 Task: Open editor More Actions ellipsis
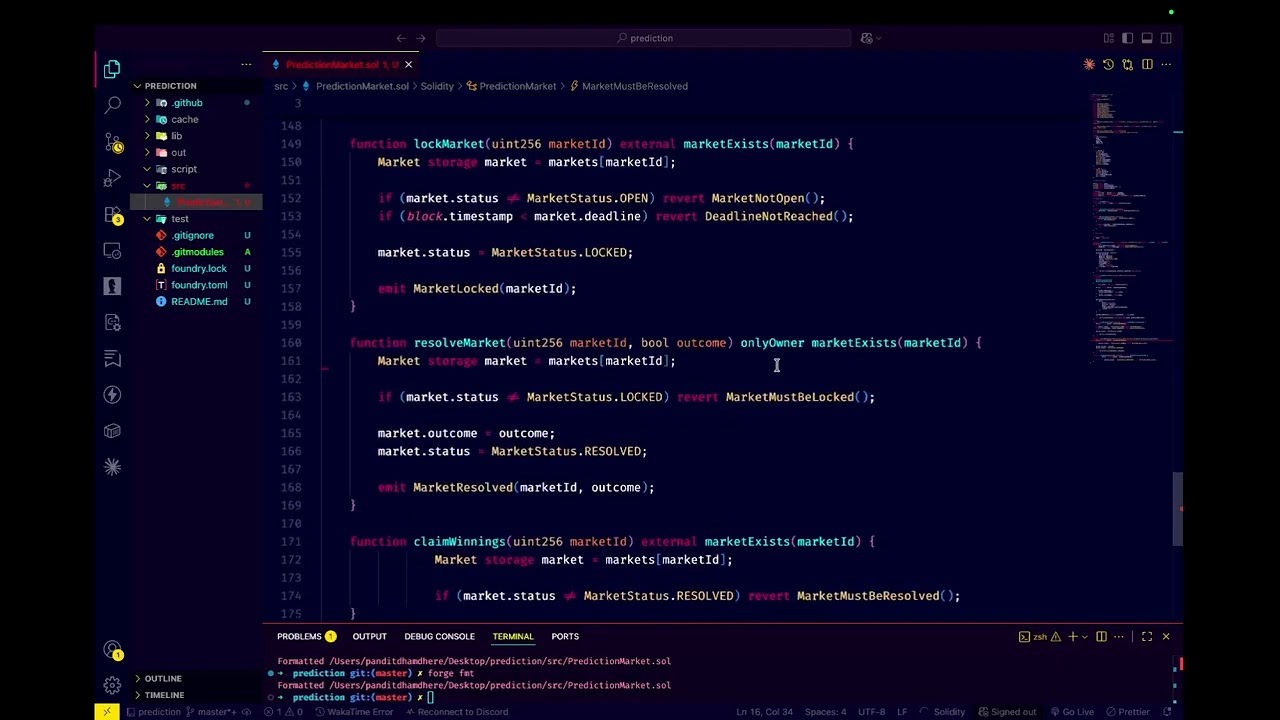1166,64
